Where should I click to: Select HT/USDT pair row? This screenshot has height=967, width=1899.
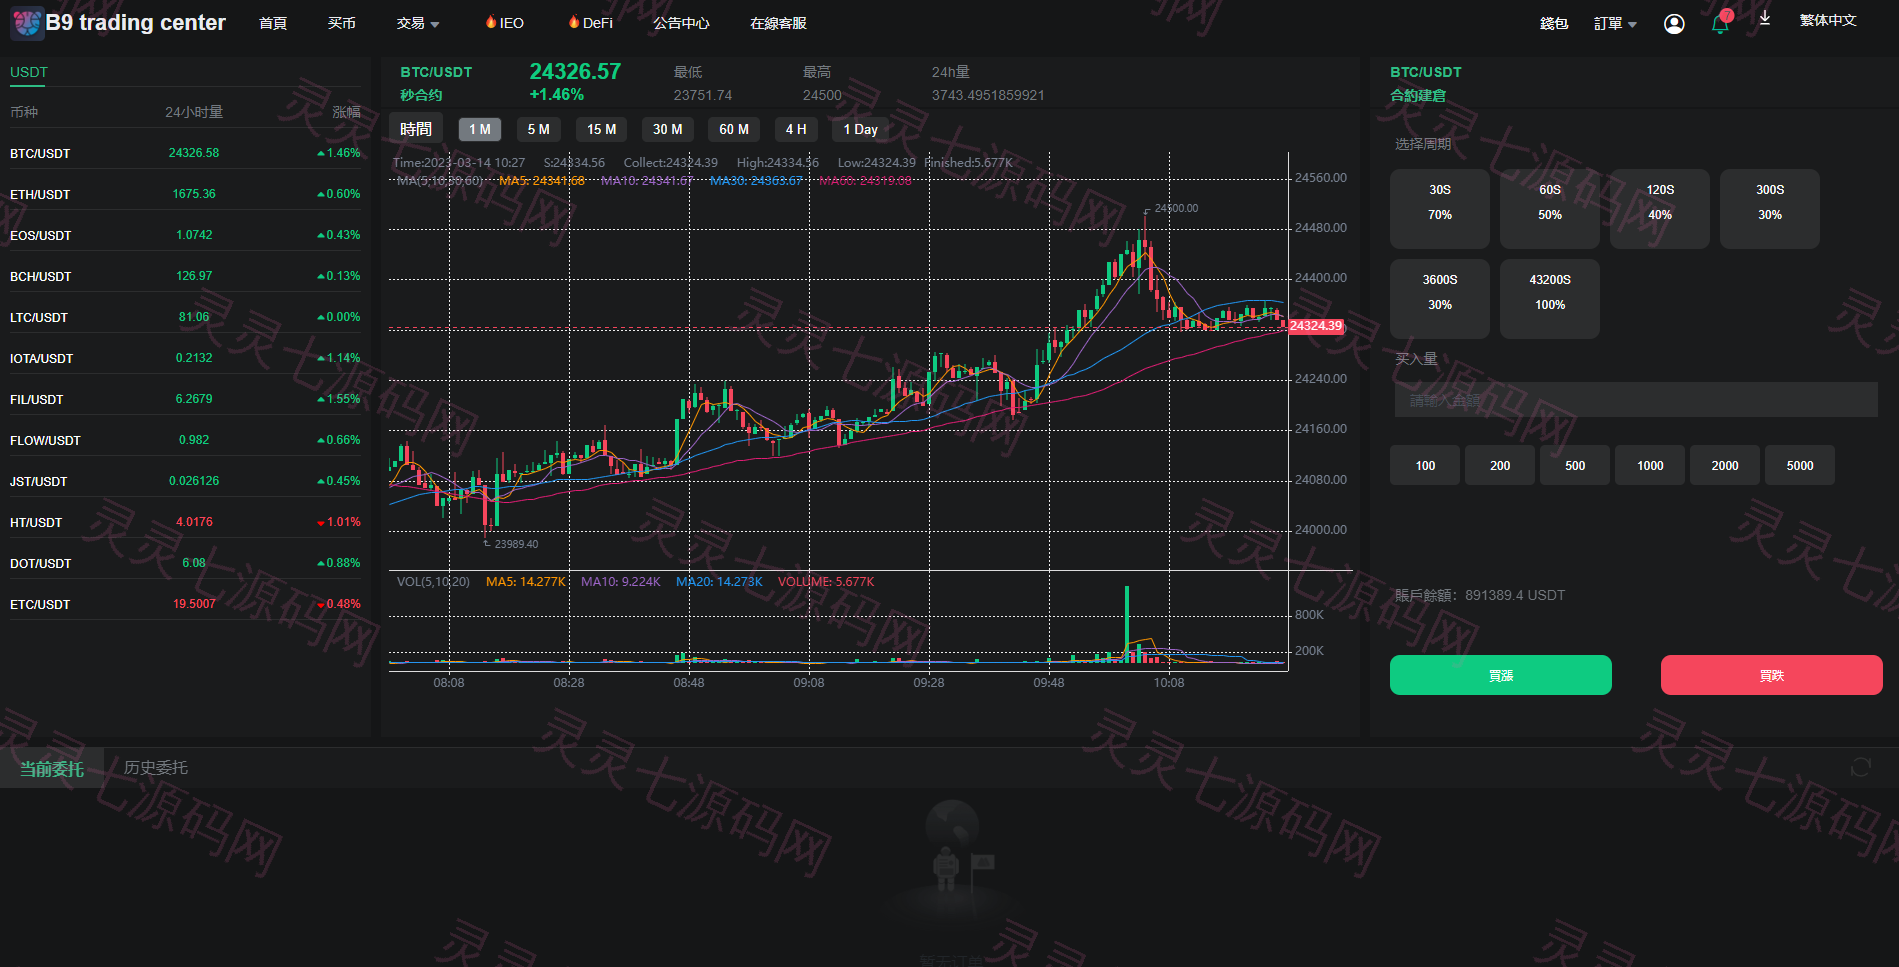[x=185, y=522]
